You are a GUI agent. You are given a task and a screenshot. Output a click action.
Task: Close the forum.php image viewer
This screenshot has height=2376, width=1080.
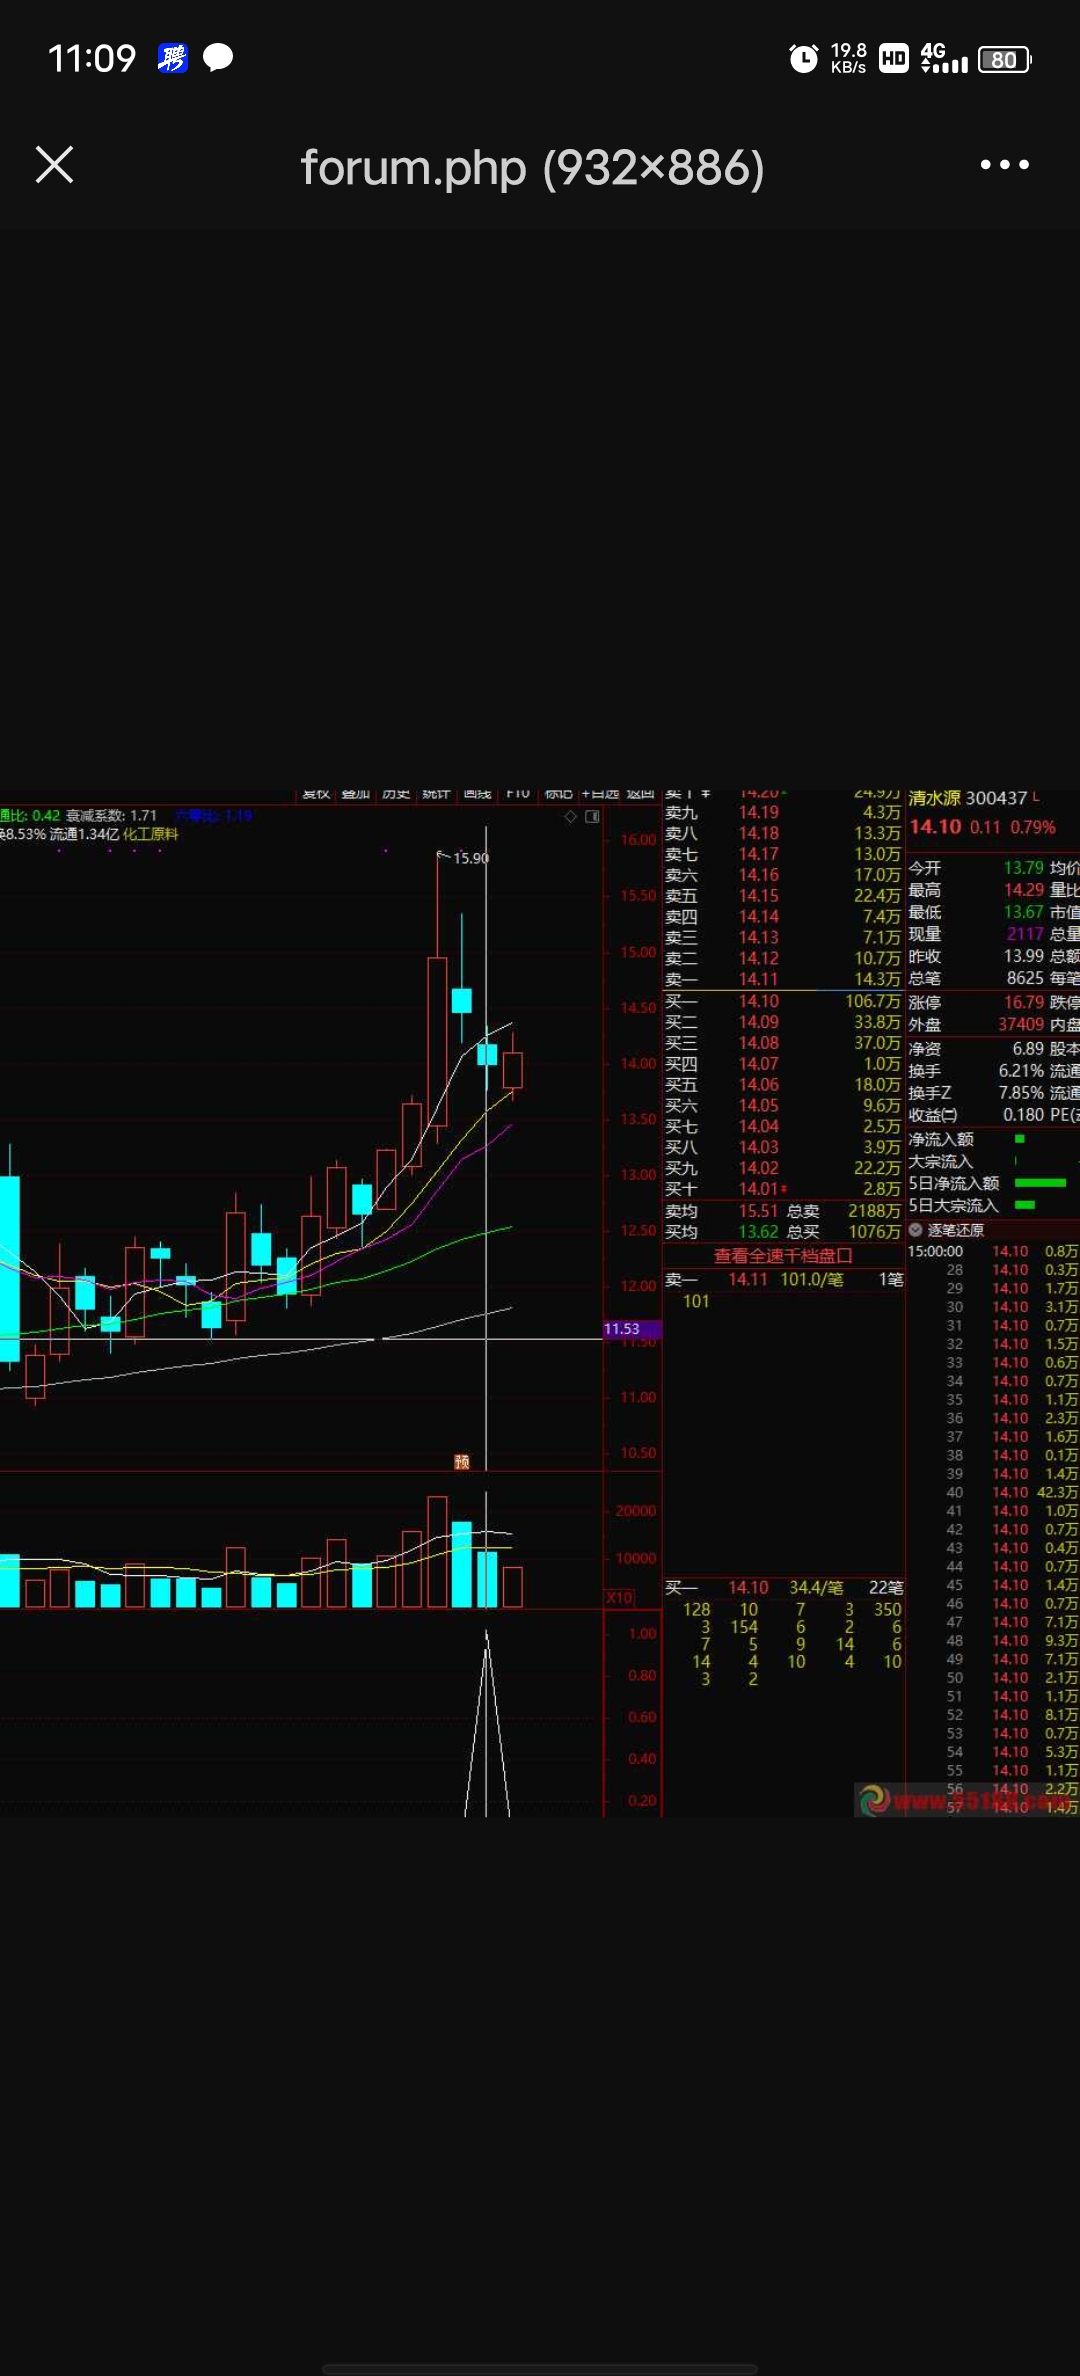coord(54,165)
